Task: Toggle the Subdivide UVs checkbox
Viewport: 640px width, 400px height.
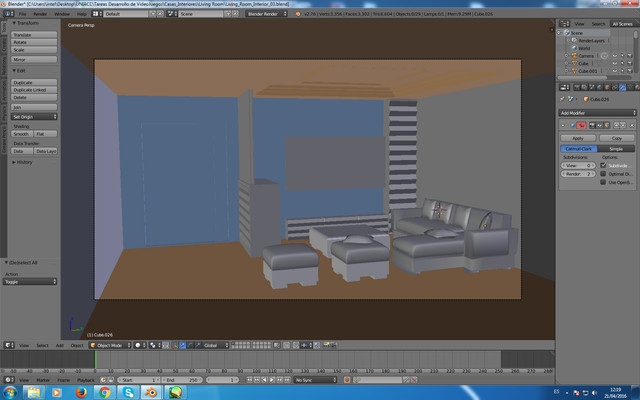Action: 603,165
